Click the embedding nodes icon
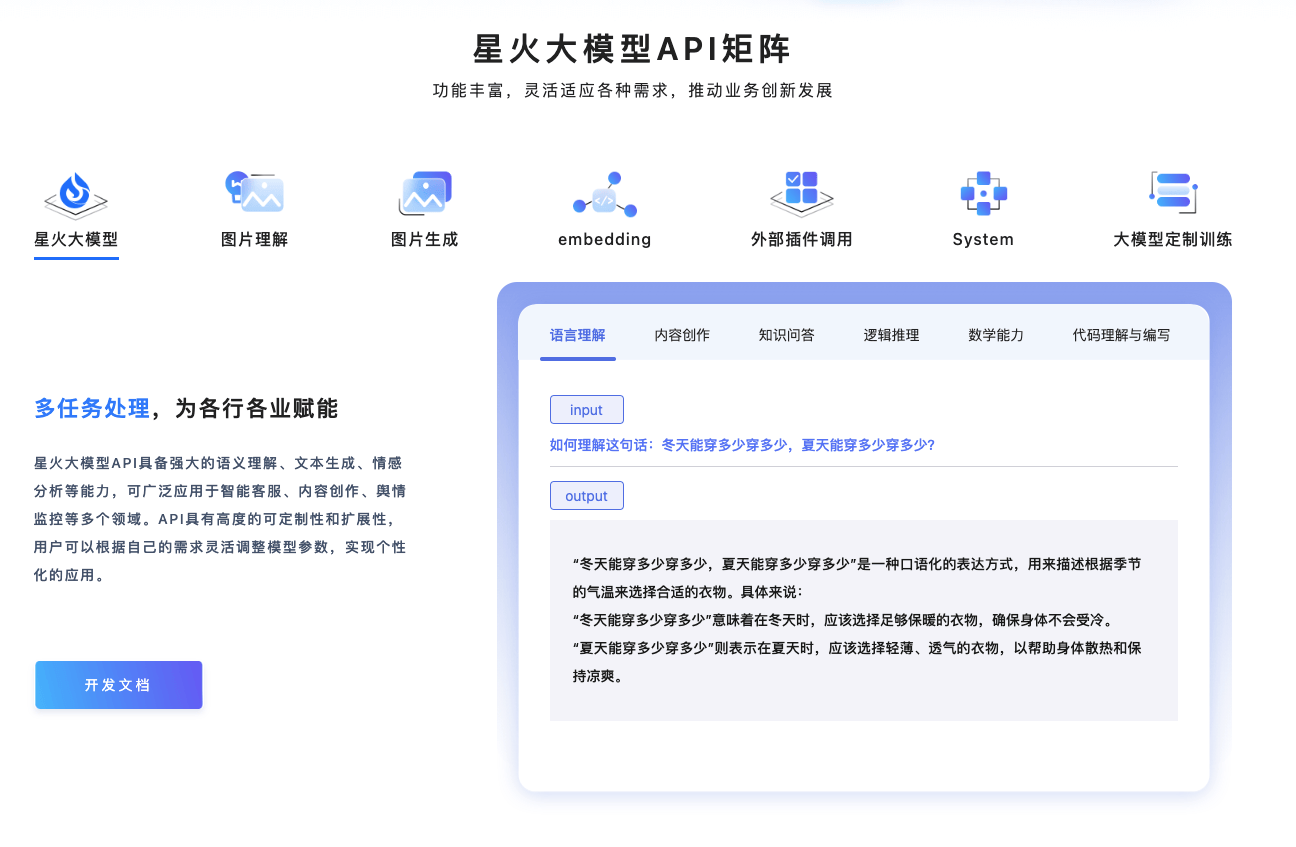The image size is (1296, 847). coord(605,194)
